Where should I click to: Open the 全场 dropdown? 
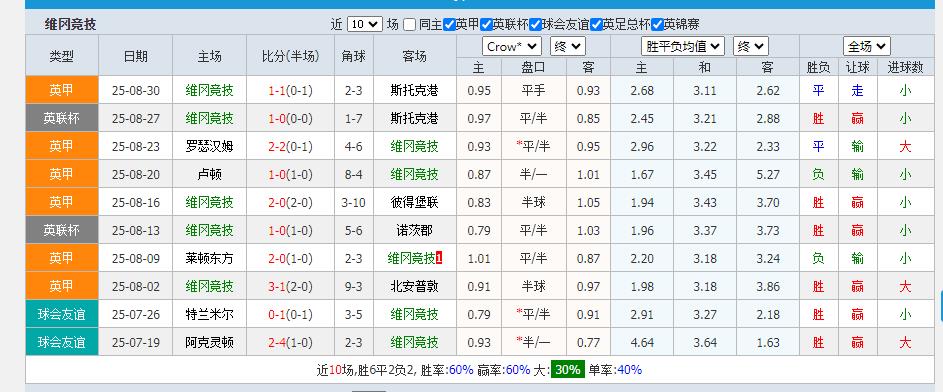(867, 46)
